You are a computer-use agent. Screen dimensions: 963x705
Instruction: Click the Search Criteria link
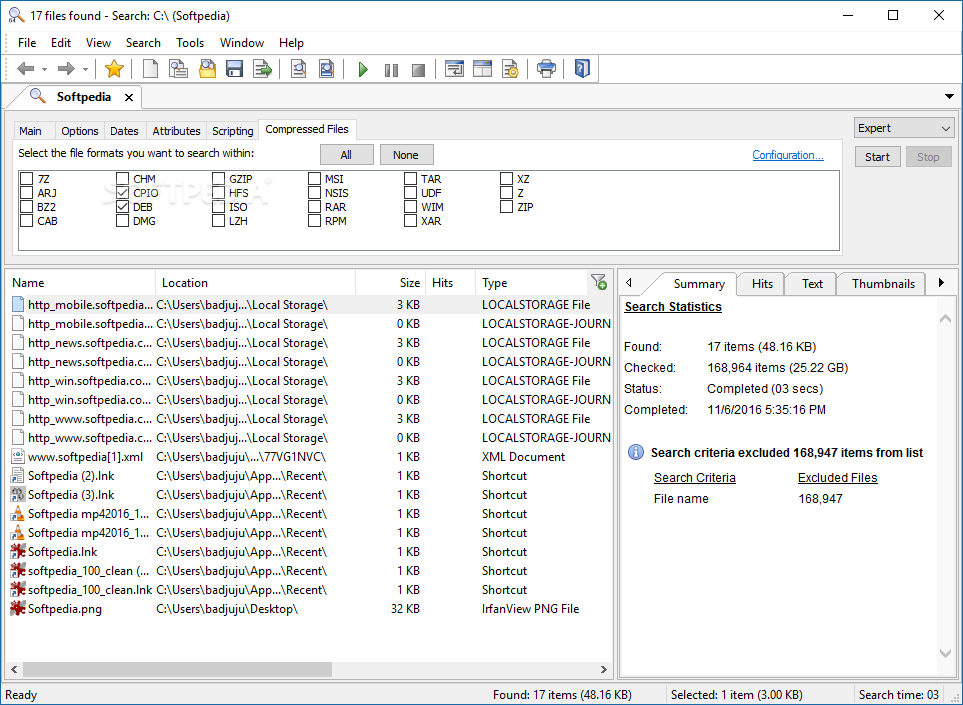point(695,478)
